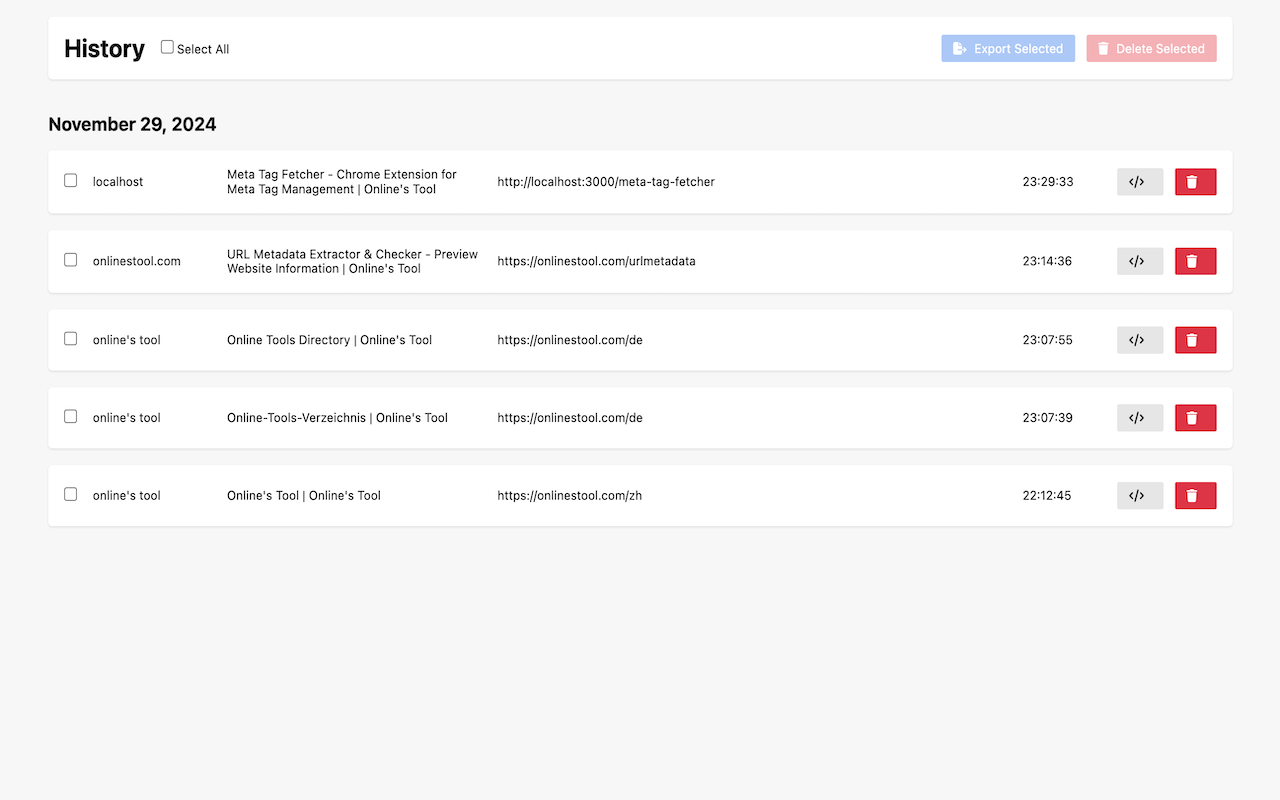1280x800 pixels.
Task: Select the checkbox on the 23:07:55 entry
Action: [70, 338]
